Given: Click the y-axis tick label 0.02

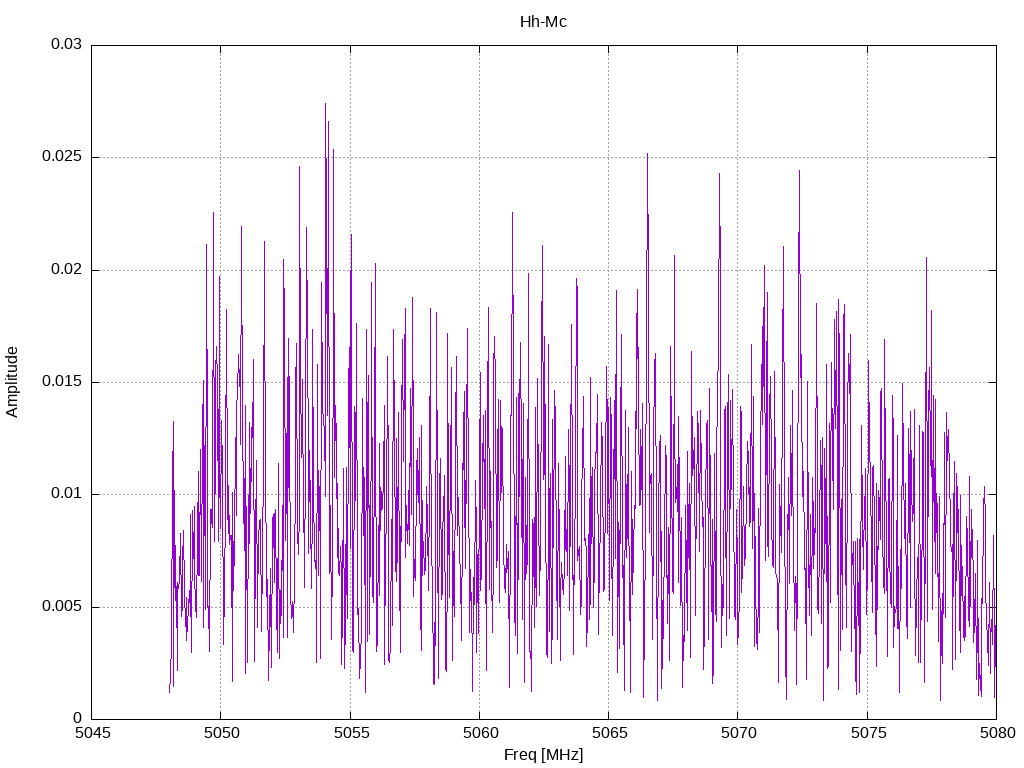Looking at the screenshot, I should (67, 269).
